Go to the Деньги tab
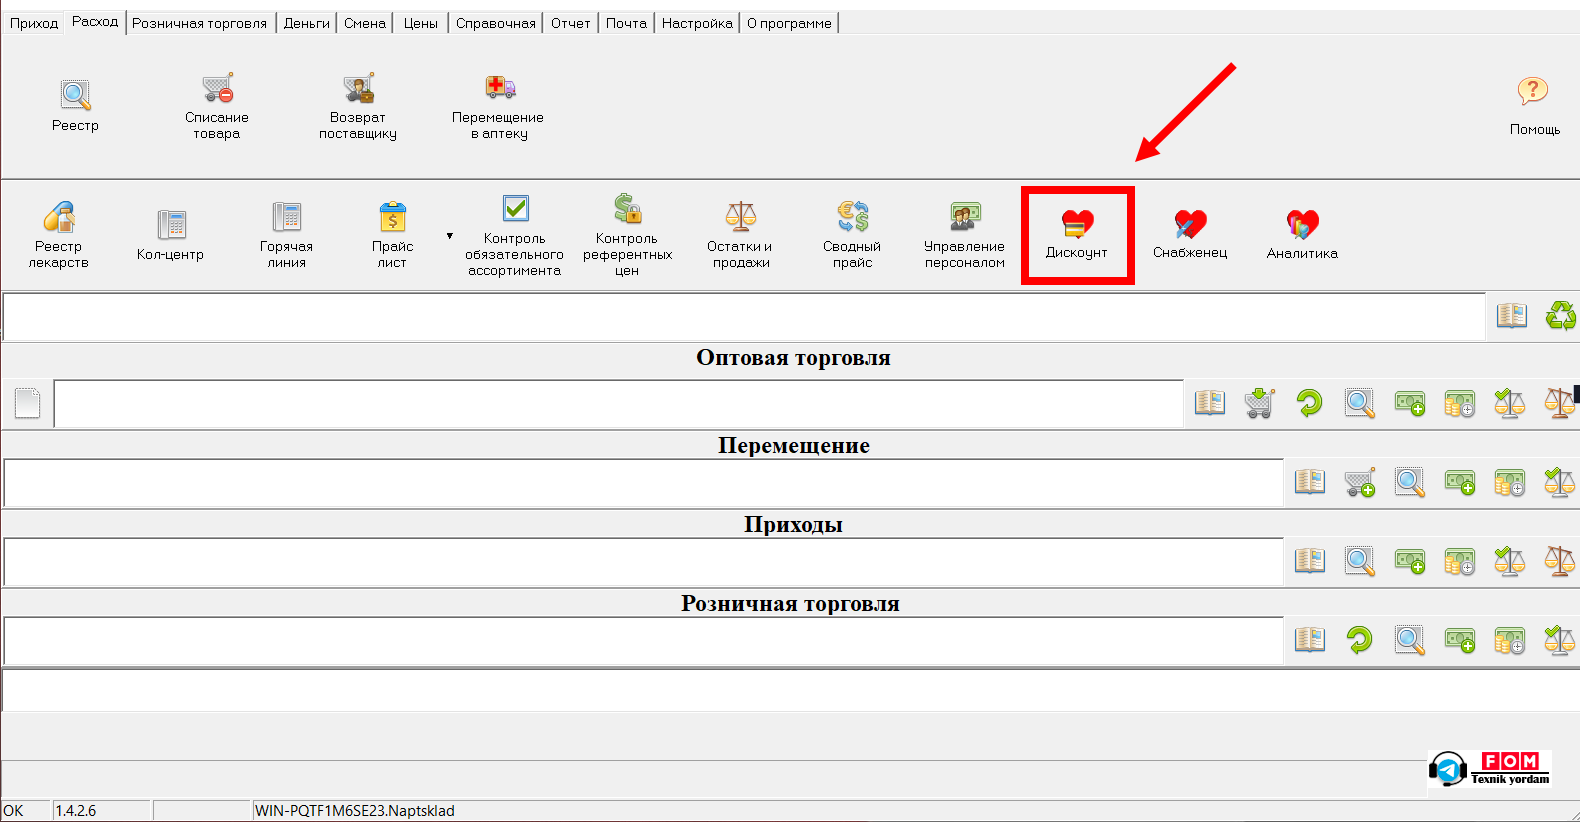 coord(307,23)
